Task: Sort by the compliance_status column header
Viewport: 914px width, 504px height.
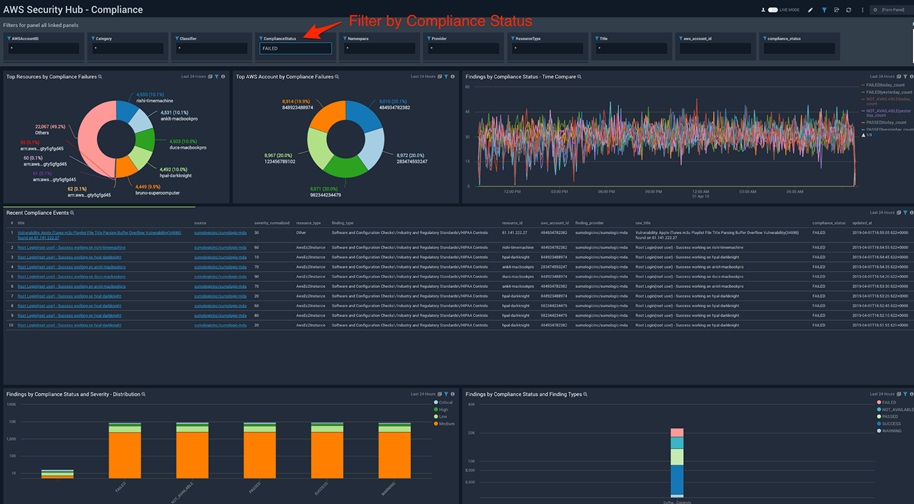Action: tap(829, 223)
